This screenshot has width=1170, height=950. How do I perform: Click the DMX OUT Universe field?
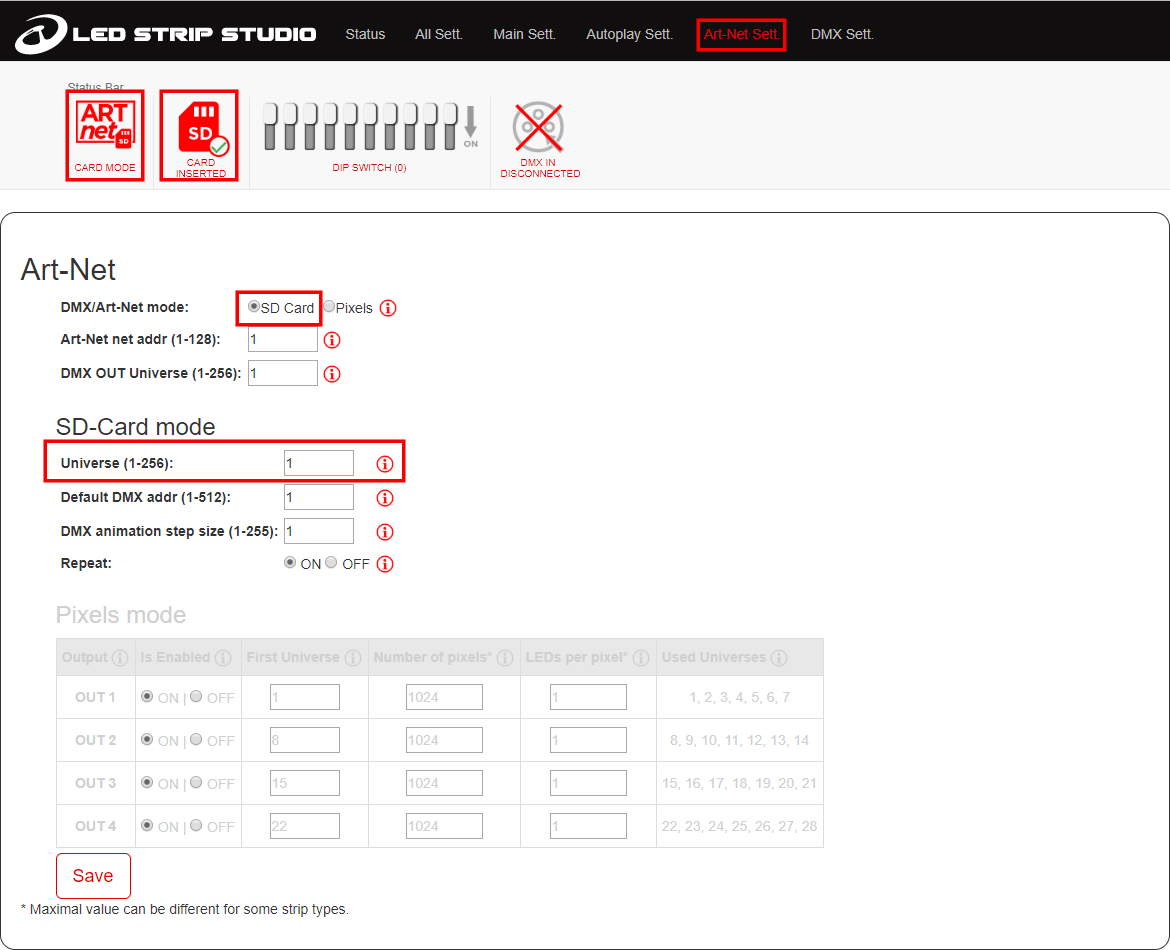click(283, 373)
